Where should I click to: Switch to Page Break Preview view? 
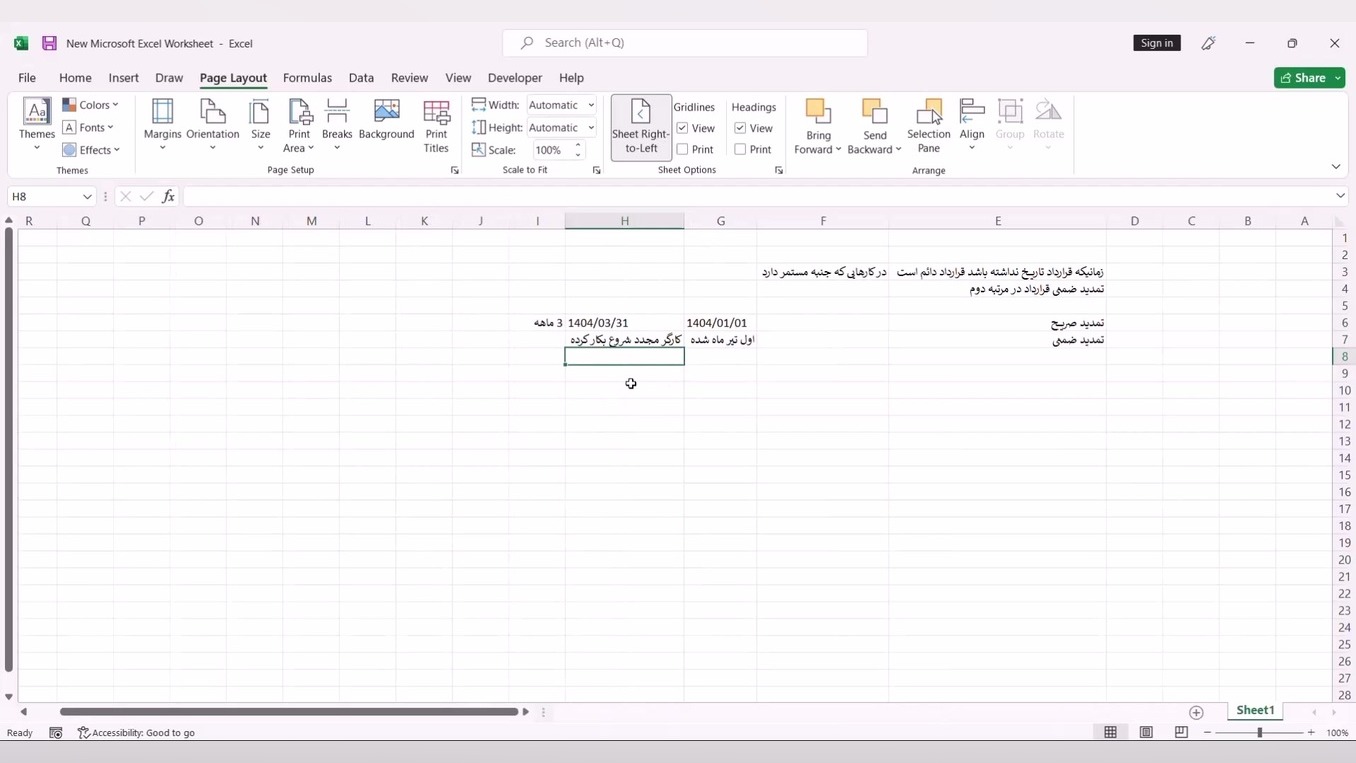[x=1181, y=733]
